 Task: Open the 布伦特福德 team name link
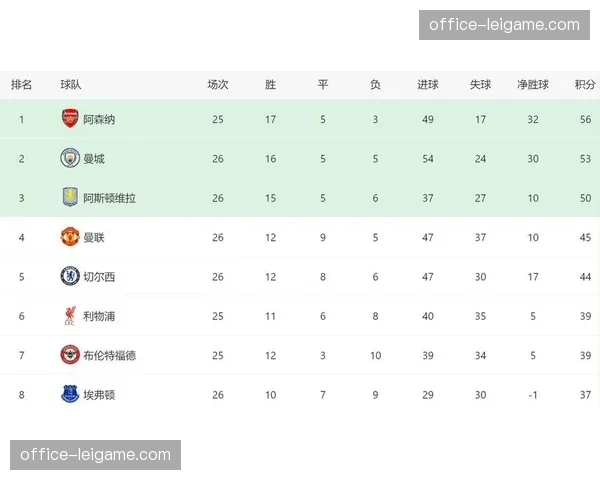pos(109,355)
